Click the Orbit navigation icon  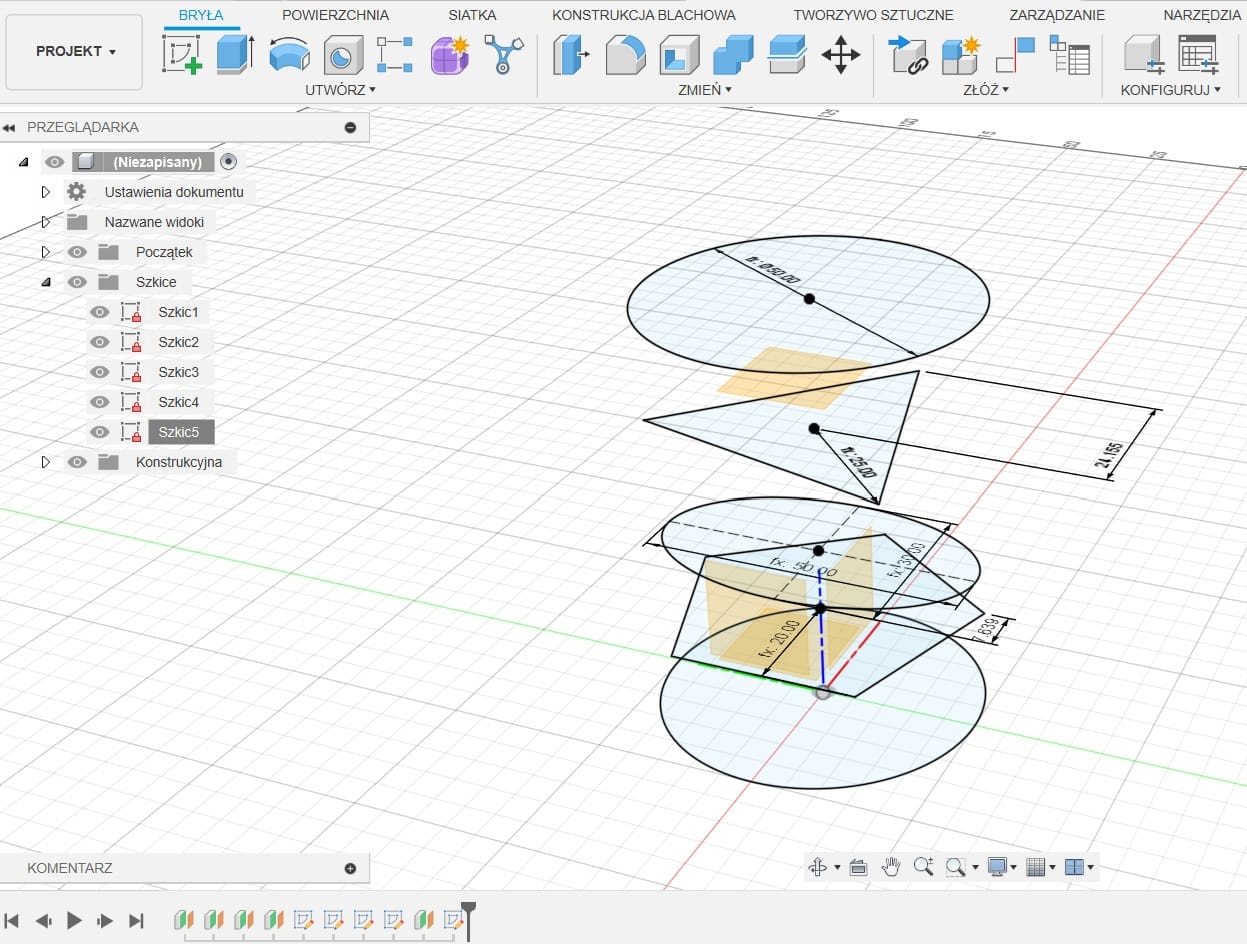817,867
